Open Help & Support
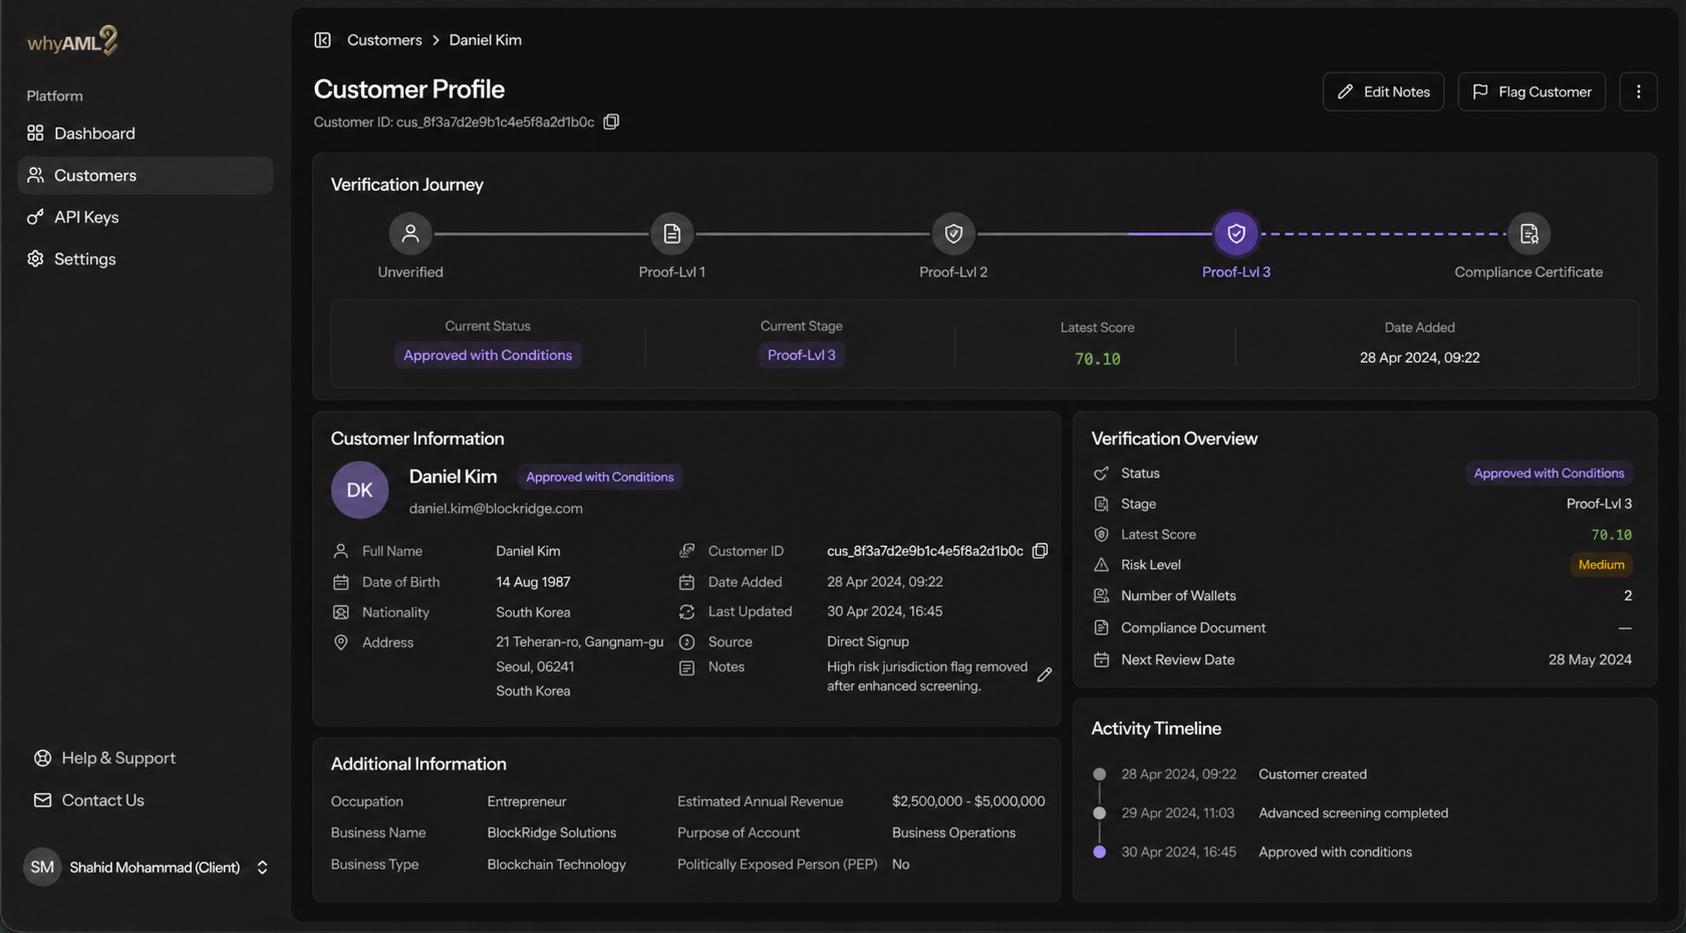The width and height of the screenshot is (1686, 933). point(104,758)
